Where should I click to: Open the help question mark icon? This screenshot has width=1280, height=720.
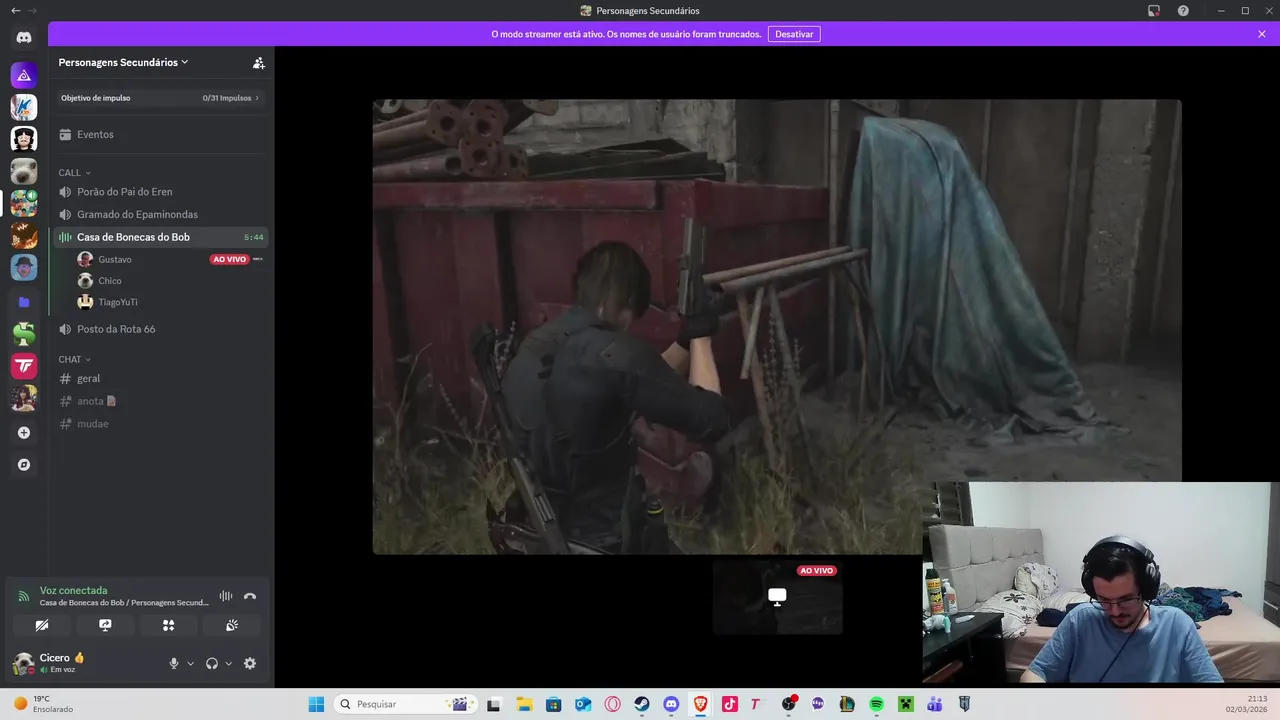click(1183, 11)
